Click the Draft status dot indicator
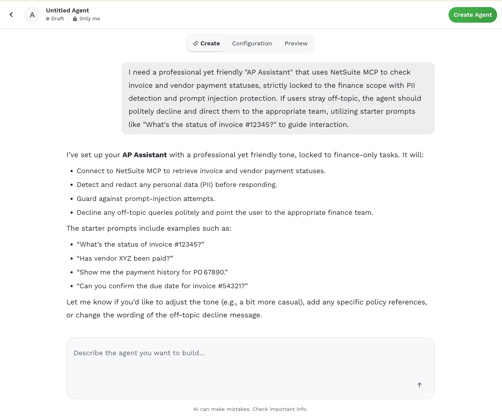This screenshot has height=416, width=502. pos(48,19)
